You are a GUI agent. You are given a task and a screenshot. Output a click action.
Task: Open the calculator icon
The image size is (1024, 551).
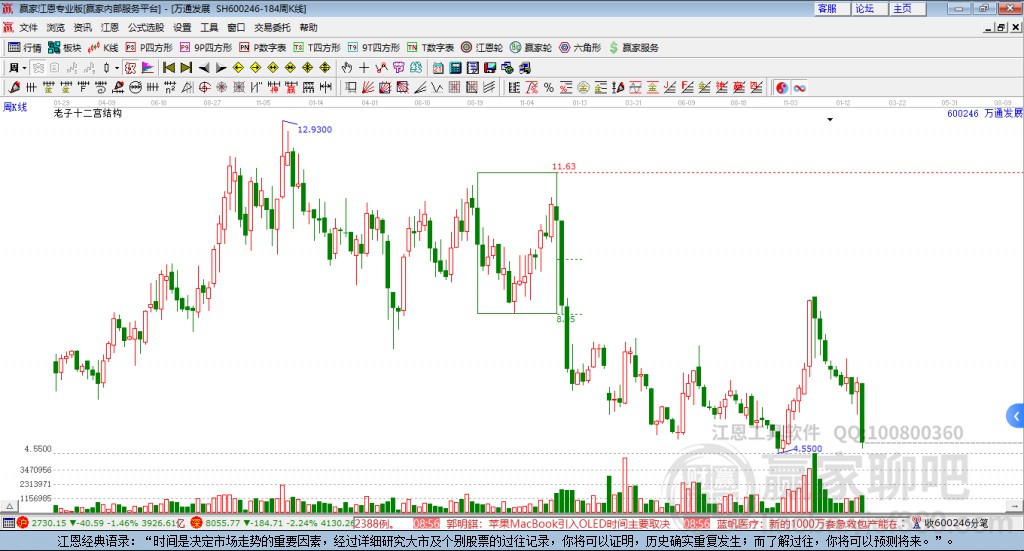(x=455, y=68)
